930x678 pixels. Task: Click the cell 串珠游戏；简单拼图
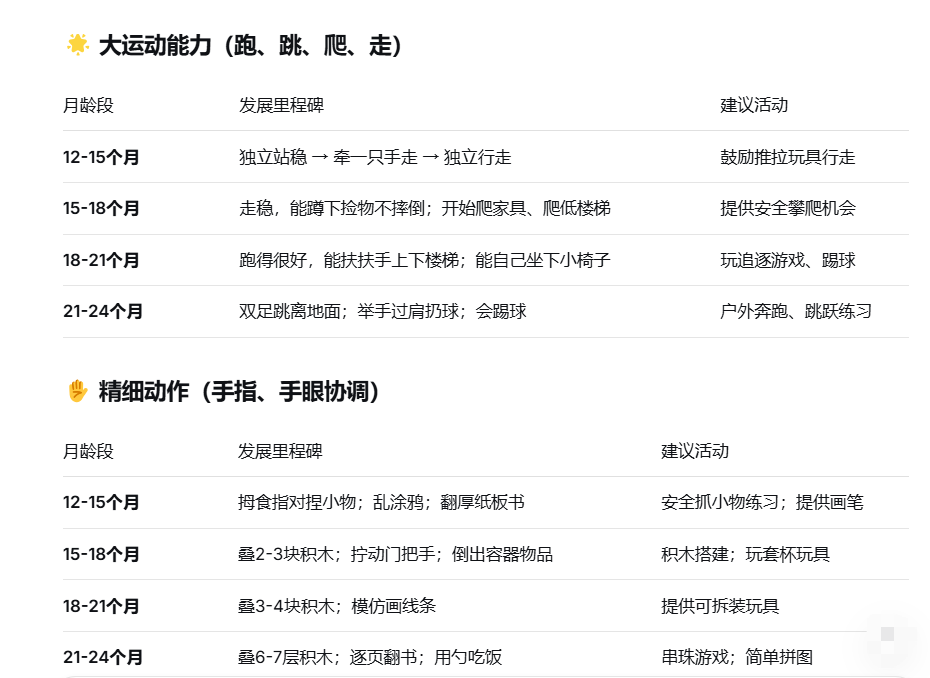(x=737, y=657)
